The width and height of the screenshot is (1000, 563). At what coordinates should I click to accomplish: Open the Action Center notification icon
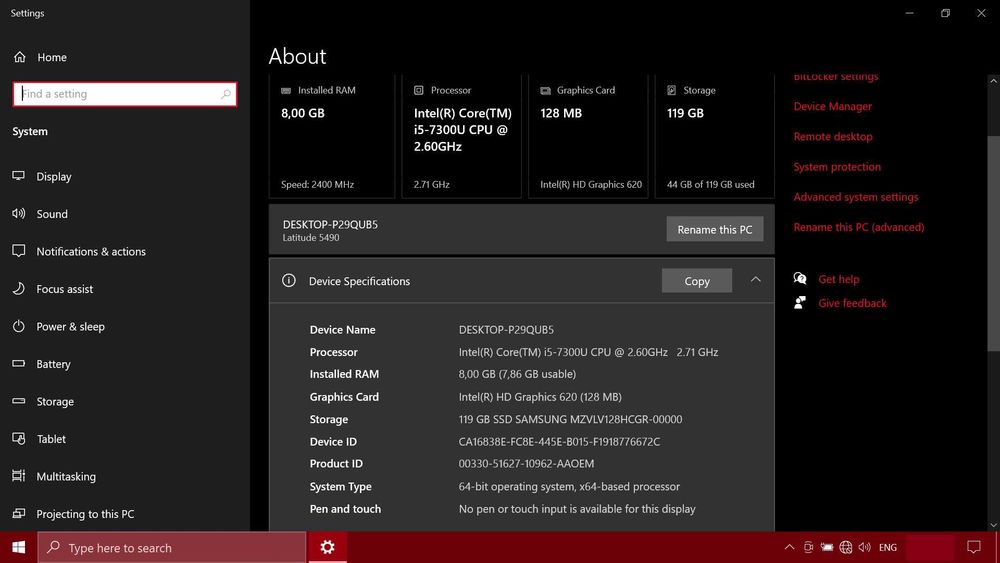973,548
